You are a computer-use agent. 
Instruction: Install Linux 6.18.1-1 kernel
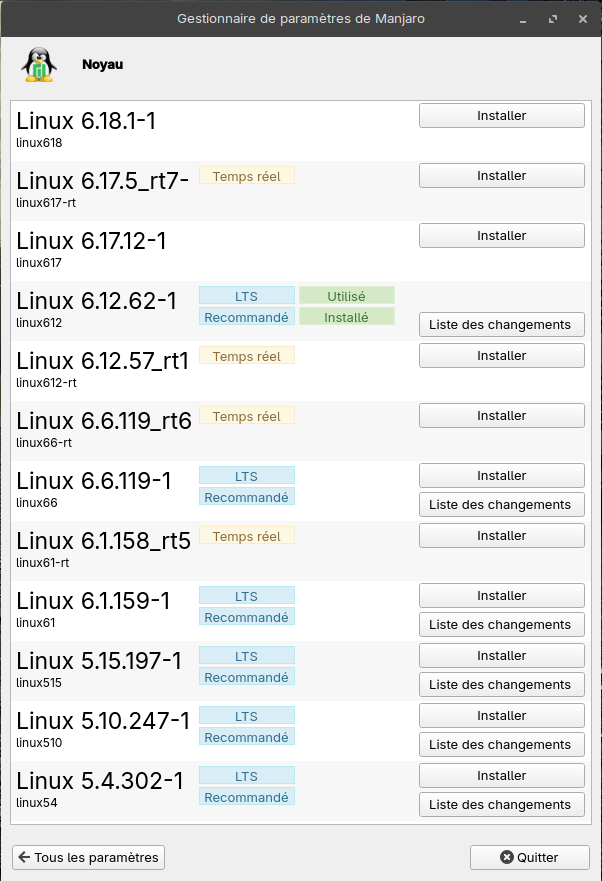click(x=501, y=116)
